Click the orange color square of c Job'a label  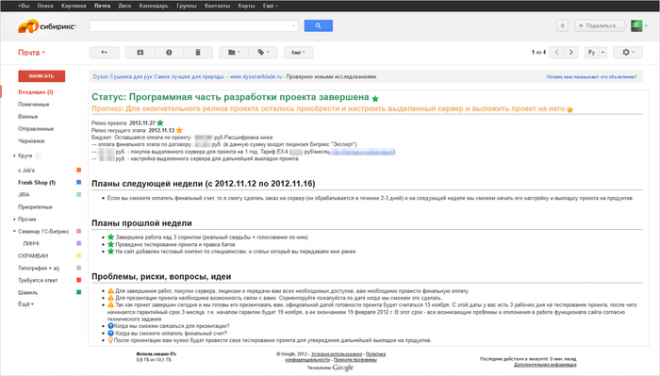78,170
